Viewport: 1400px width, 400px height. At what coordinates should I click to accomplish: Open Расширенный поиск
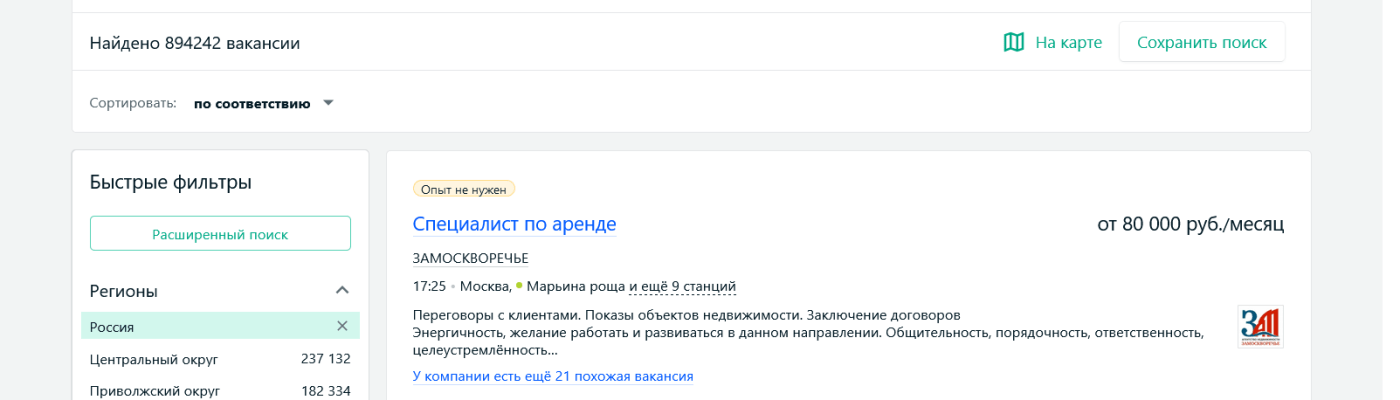click(x=220, y=234)
